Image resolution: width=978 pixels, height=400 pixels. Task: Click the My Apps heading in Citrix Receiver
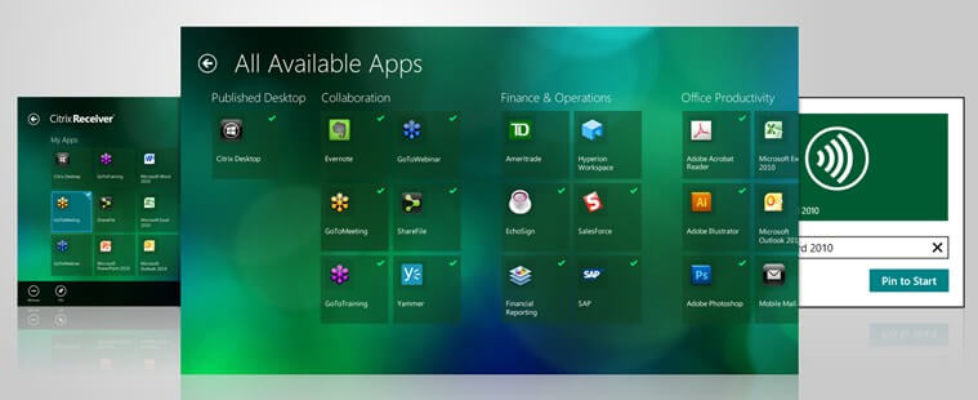pos(64,140)
